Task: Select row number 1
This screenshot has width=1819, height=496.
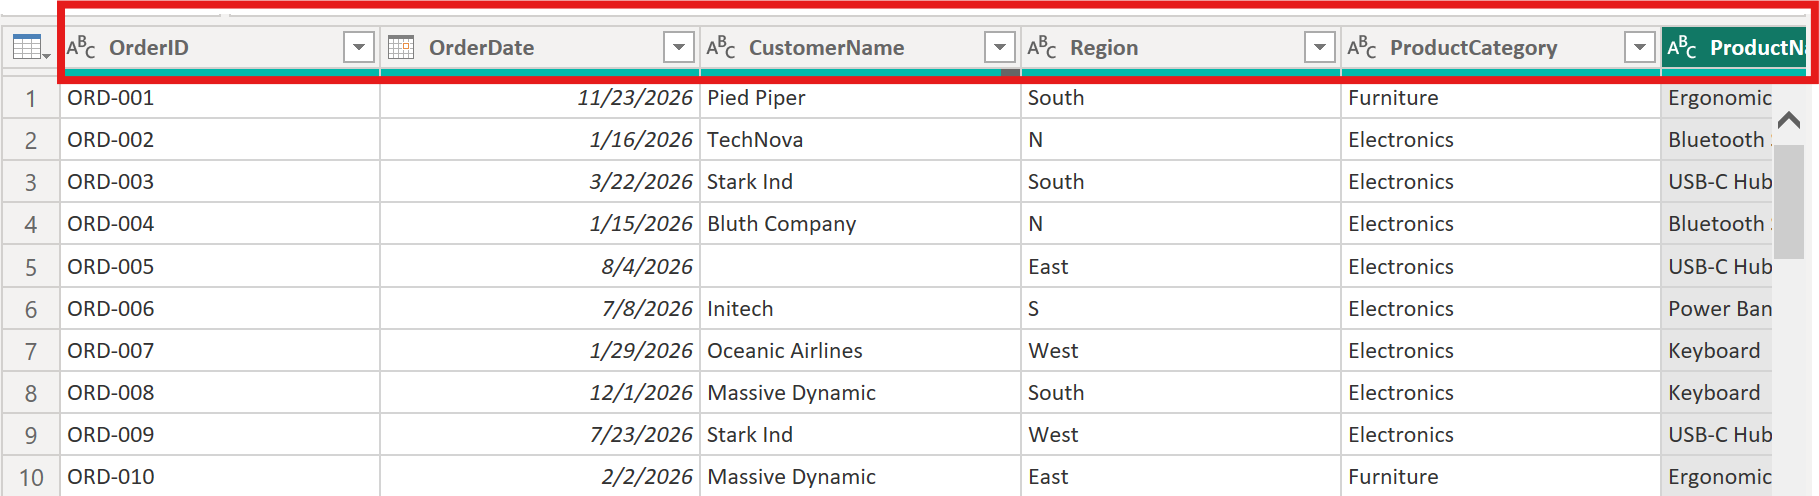Action: tap(31, 98)
